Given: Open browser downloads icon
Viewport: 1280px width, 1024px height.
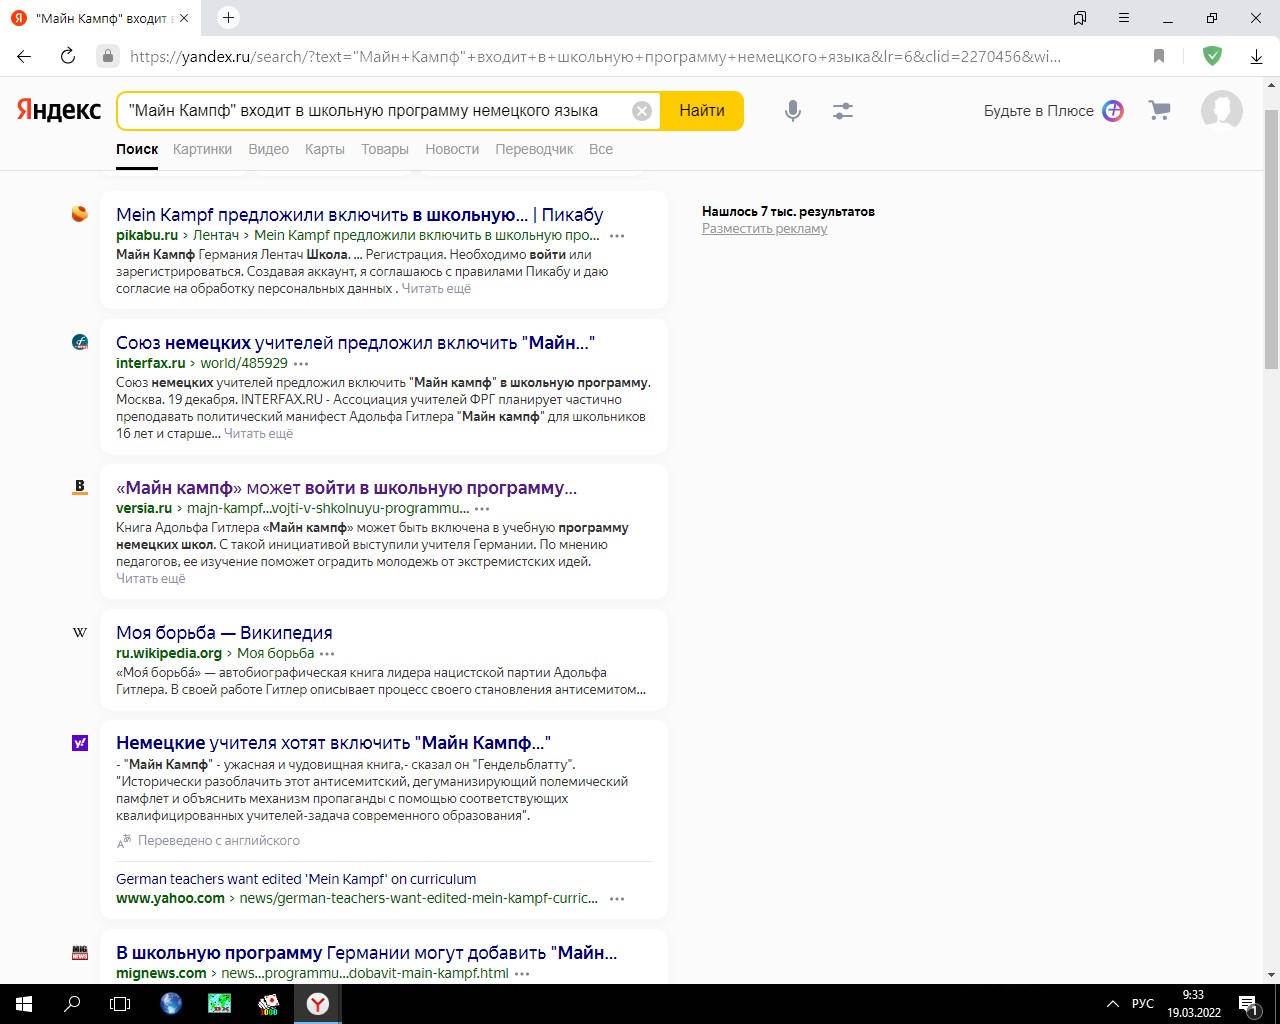Looking at the screenshot, I should click(x=1256, y=56).
